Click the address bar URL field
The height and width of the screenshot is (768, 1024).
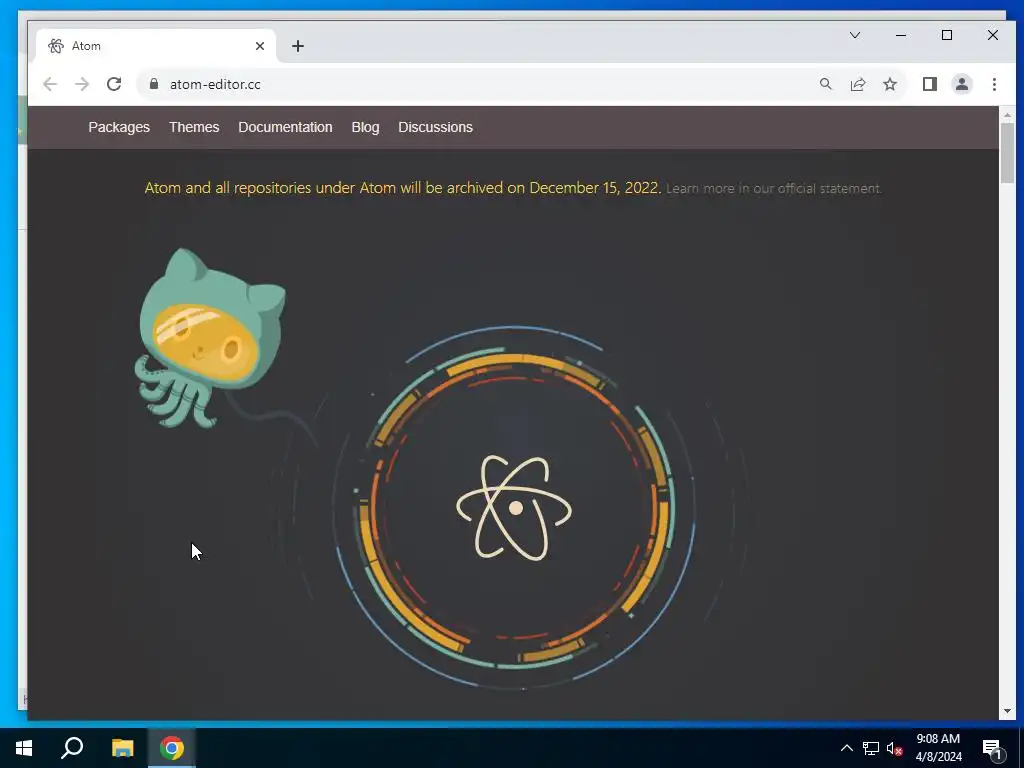tap(483, 84)
